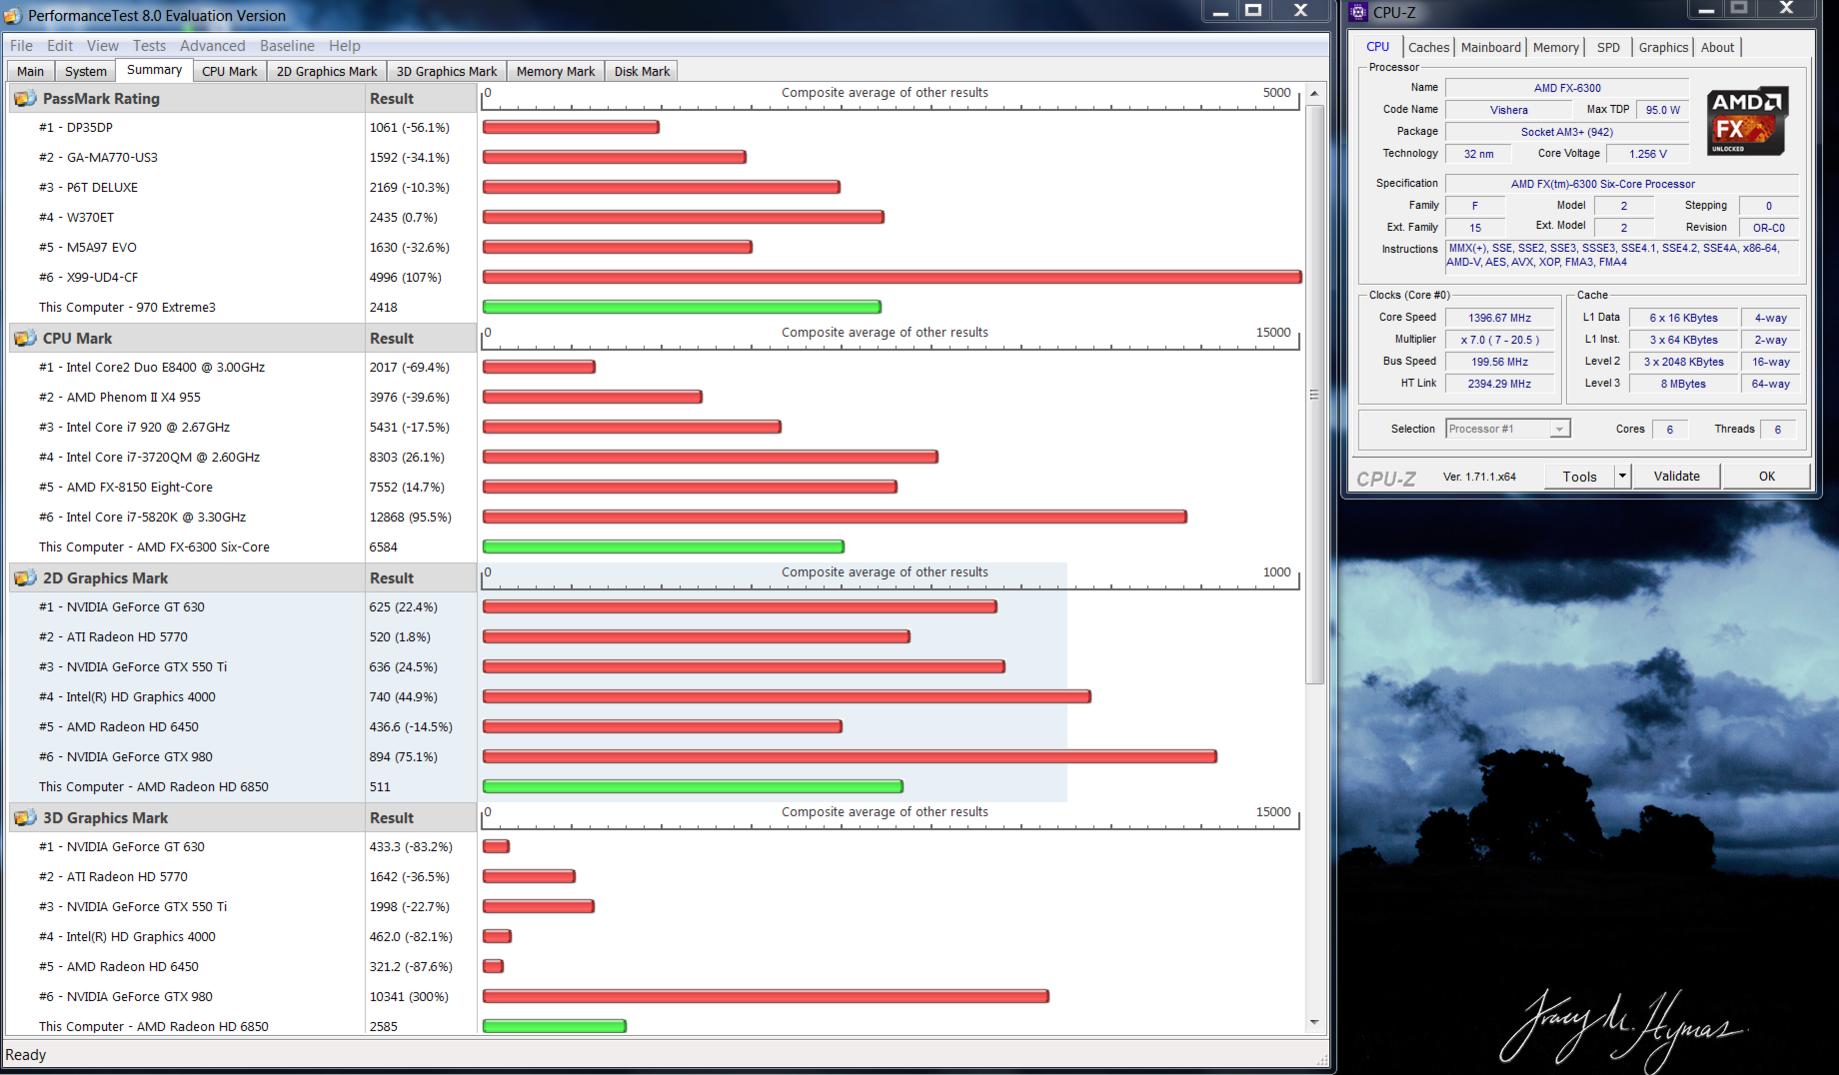Open the Help menu
The height and width of the screenshot is (1075, 1839).
[x=344, y=45]
